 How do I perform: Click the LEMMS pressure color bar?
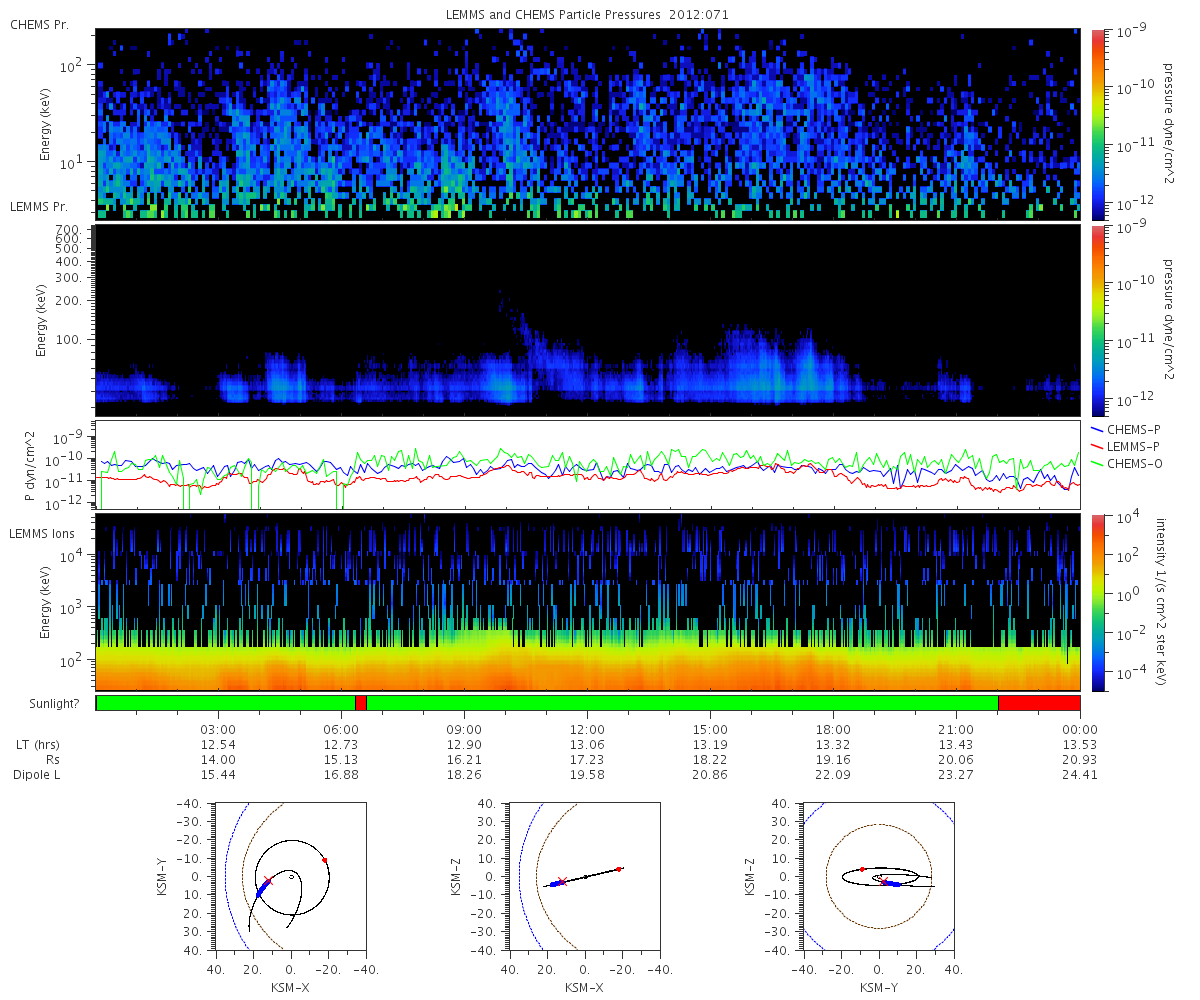(x=1098, y=320)
